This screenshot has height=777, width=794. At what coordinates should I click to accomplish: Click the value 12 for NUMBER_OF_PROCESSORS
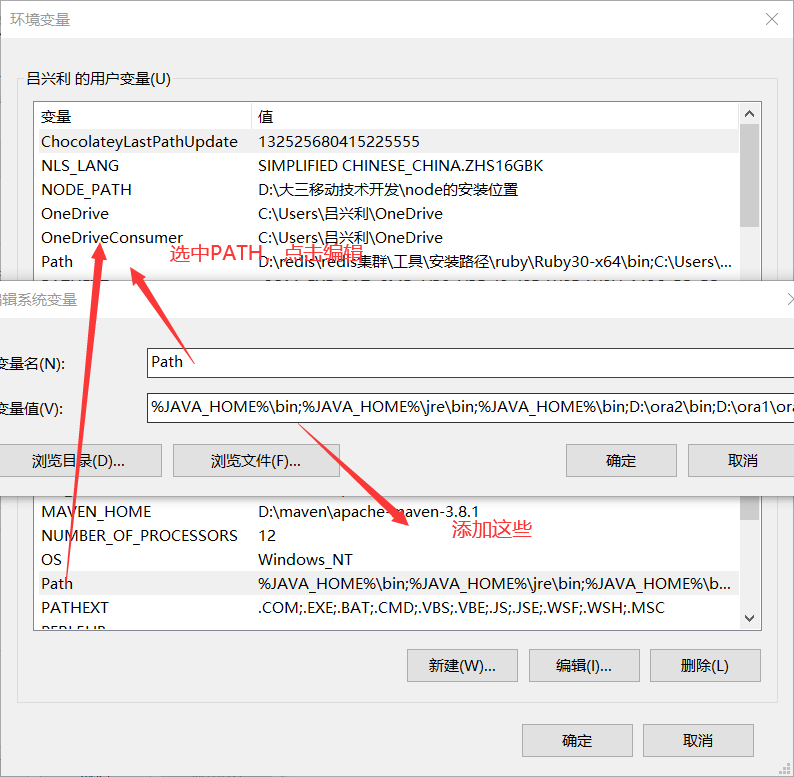267,535
